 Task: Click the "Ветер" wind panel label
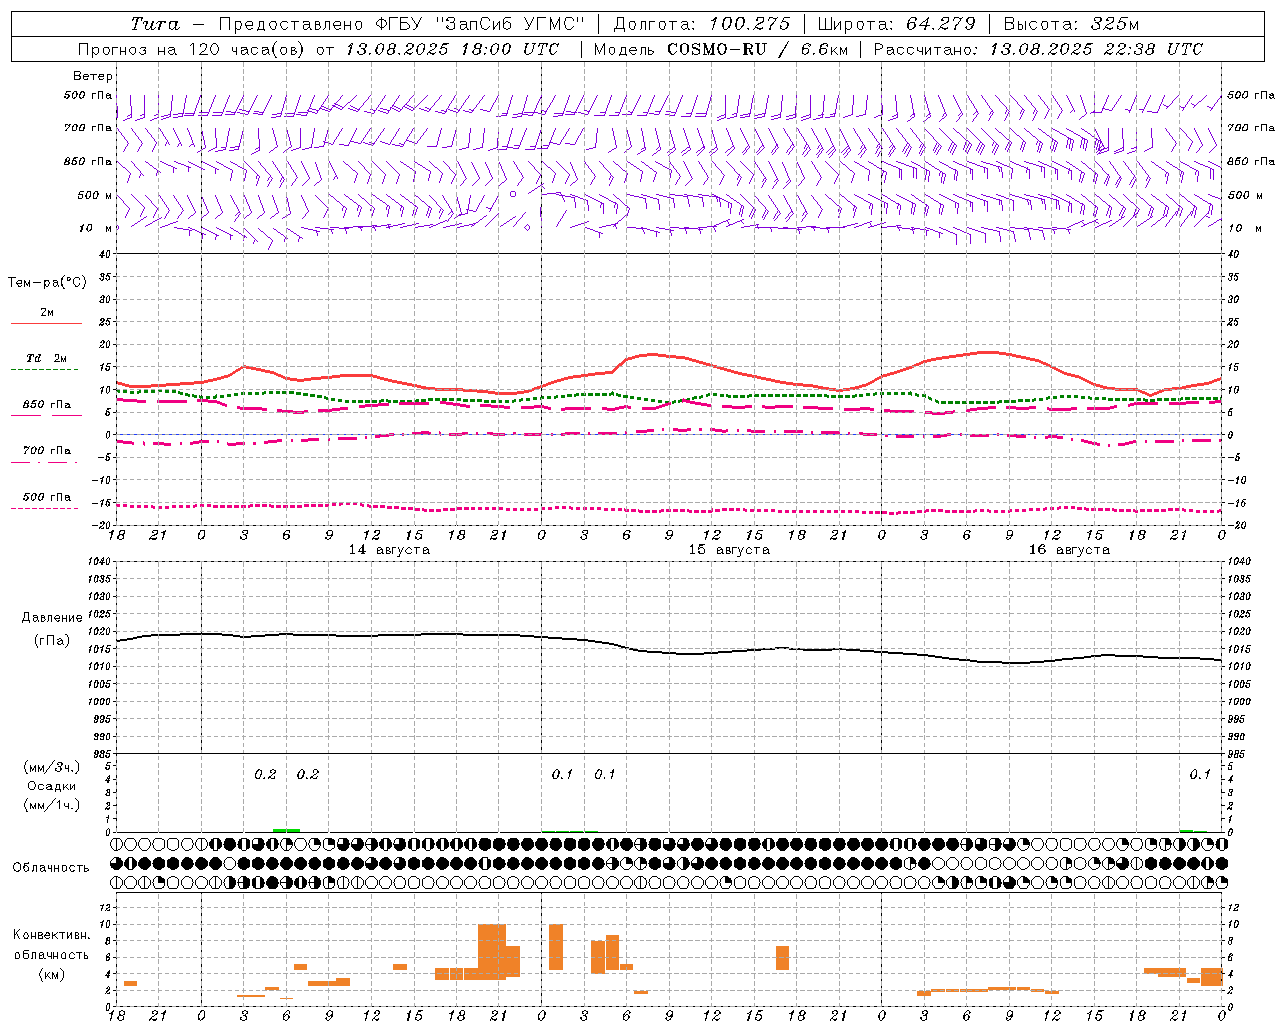point(93,76)
